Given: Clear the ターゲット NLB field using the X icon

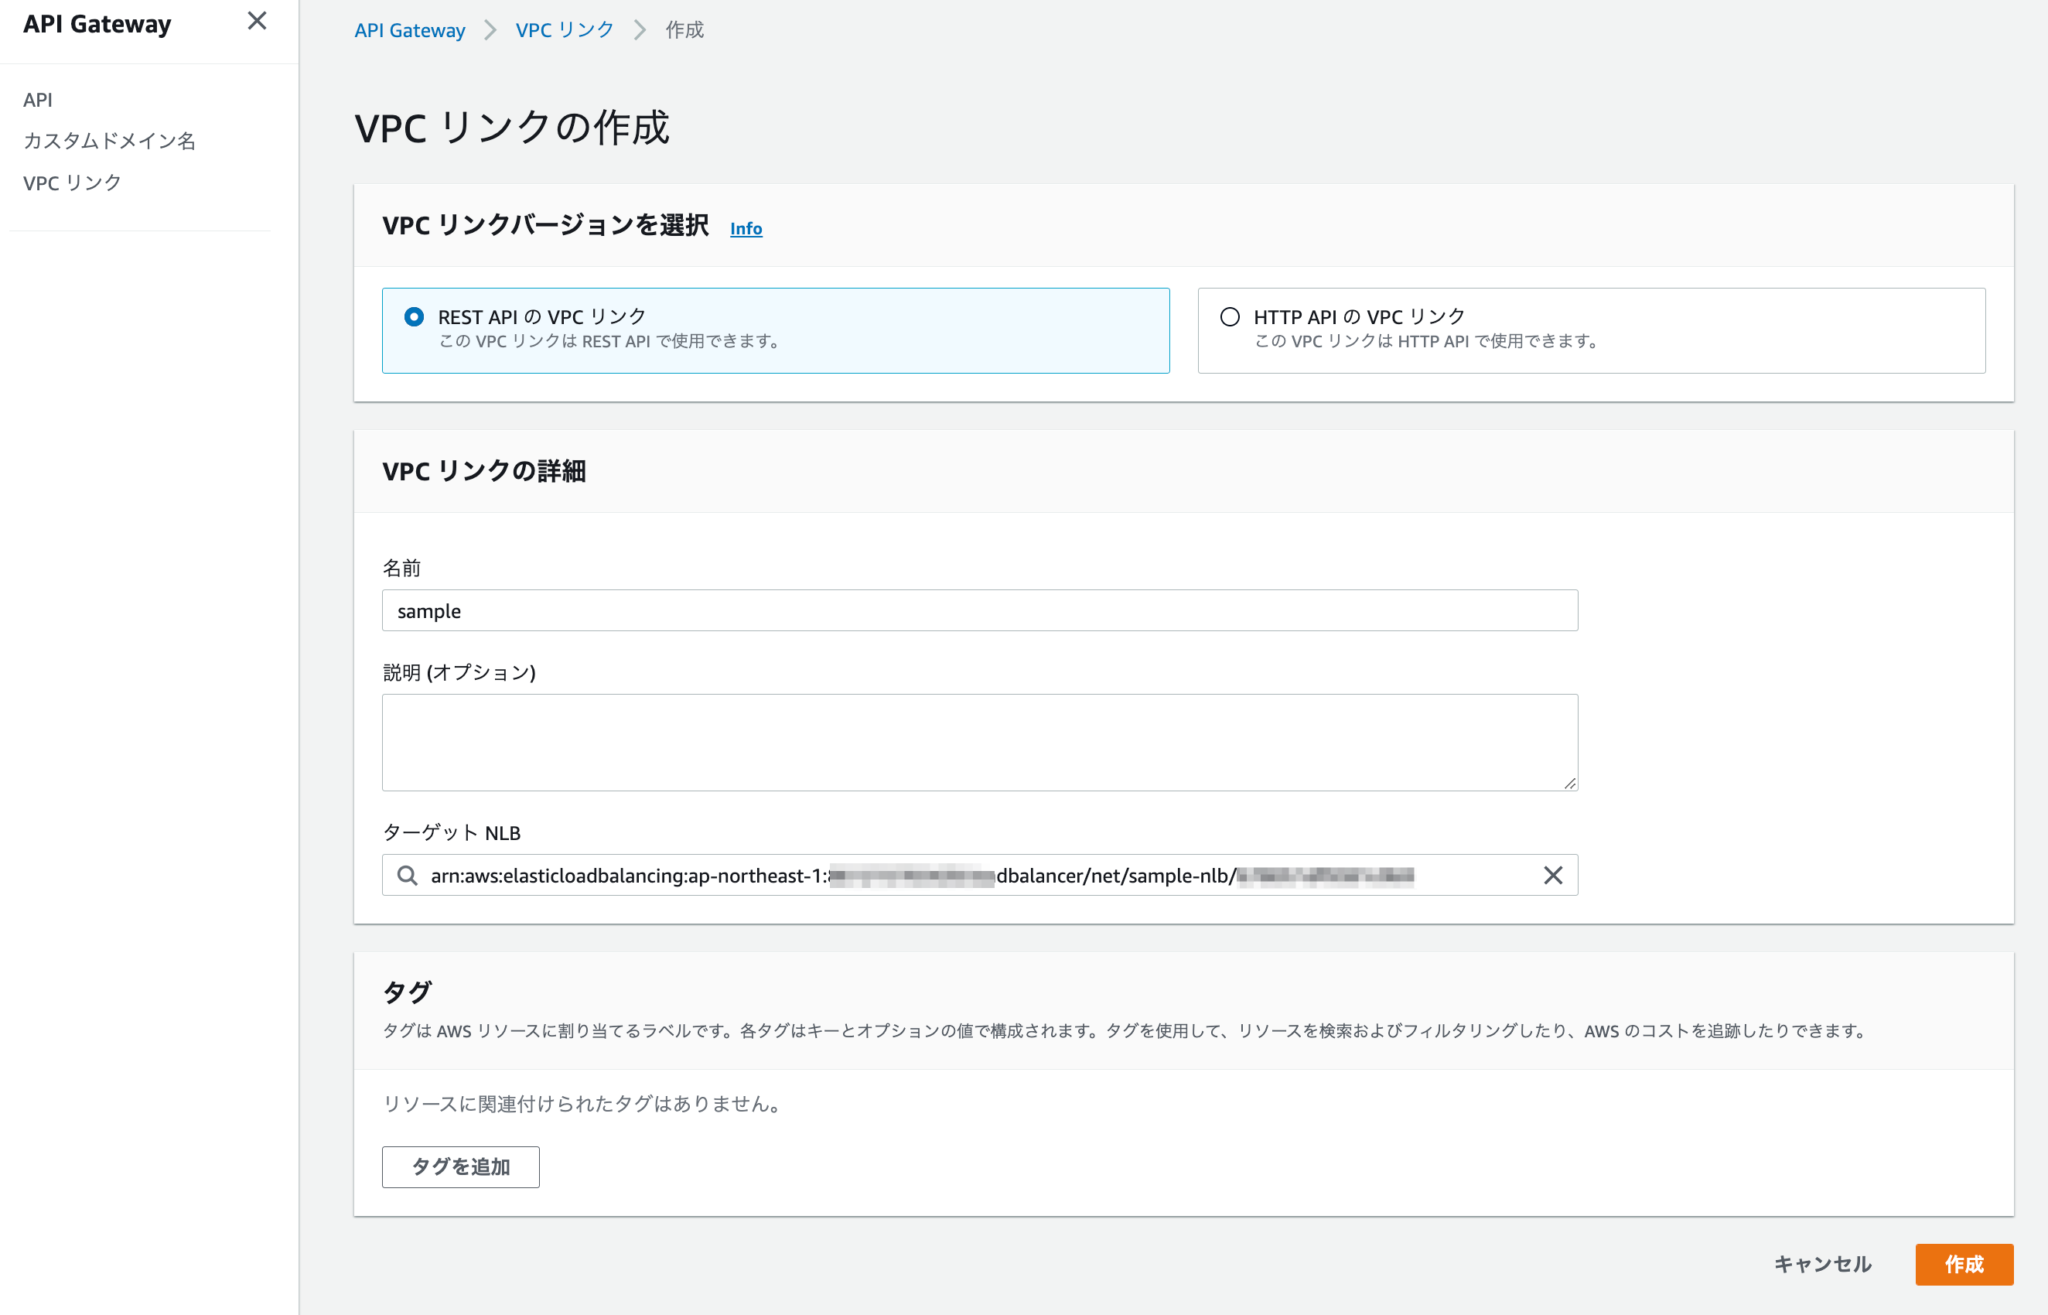Looking at the screenshot, I should (x=1553, y=874).
